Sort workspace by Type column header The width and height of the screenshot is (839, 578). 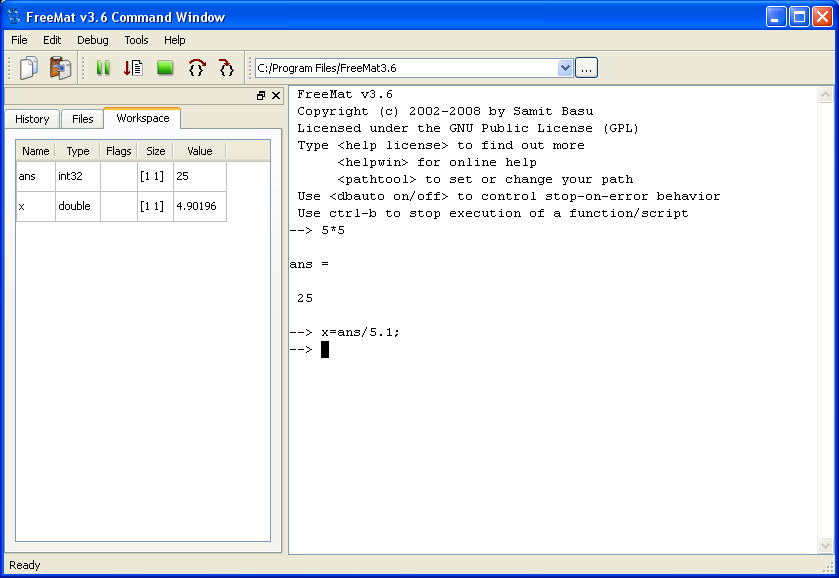point(78,151)
